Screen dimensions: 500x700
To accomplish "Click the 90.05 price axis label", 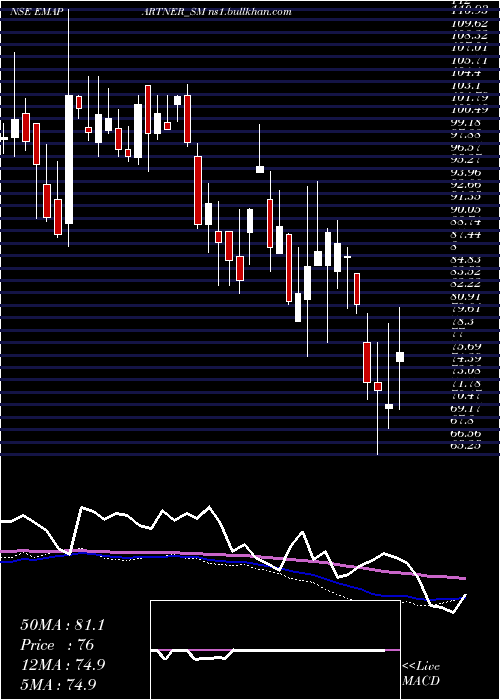I will (x=467, y=210).
